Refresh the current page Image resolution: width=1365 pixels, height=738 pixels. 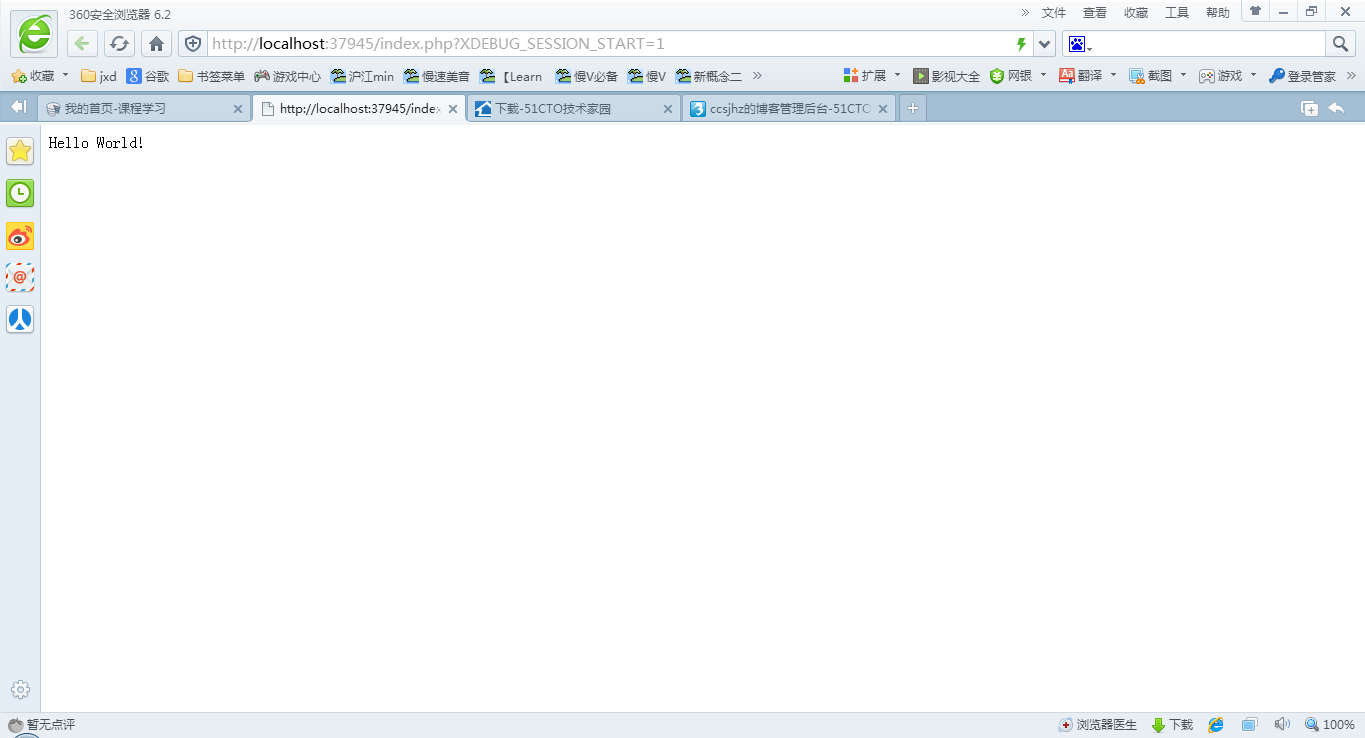coord(119,43)
